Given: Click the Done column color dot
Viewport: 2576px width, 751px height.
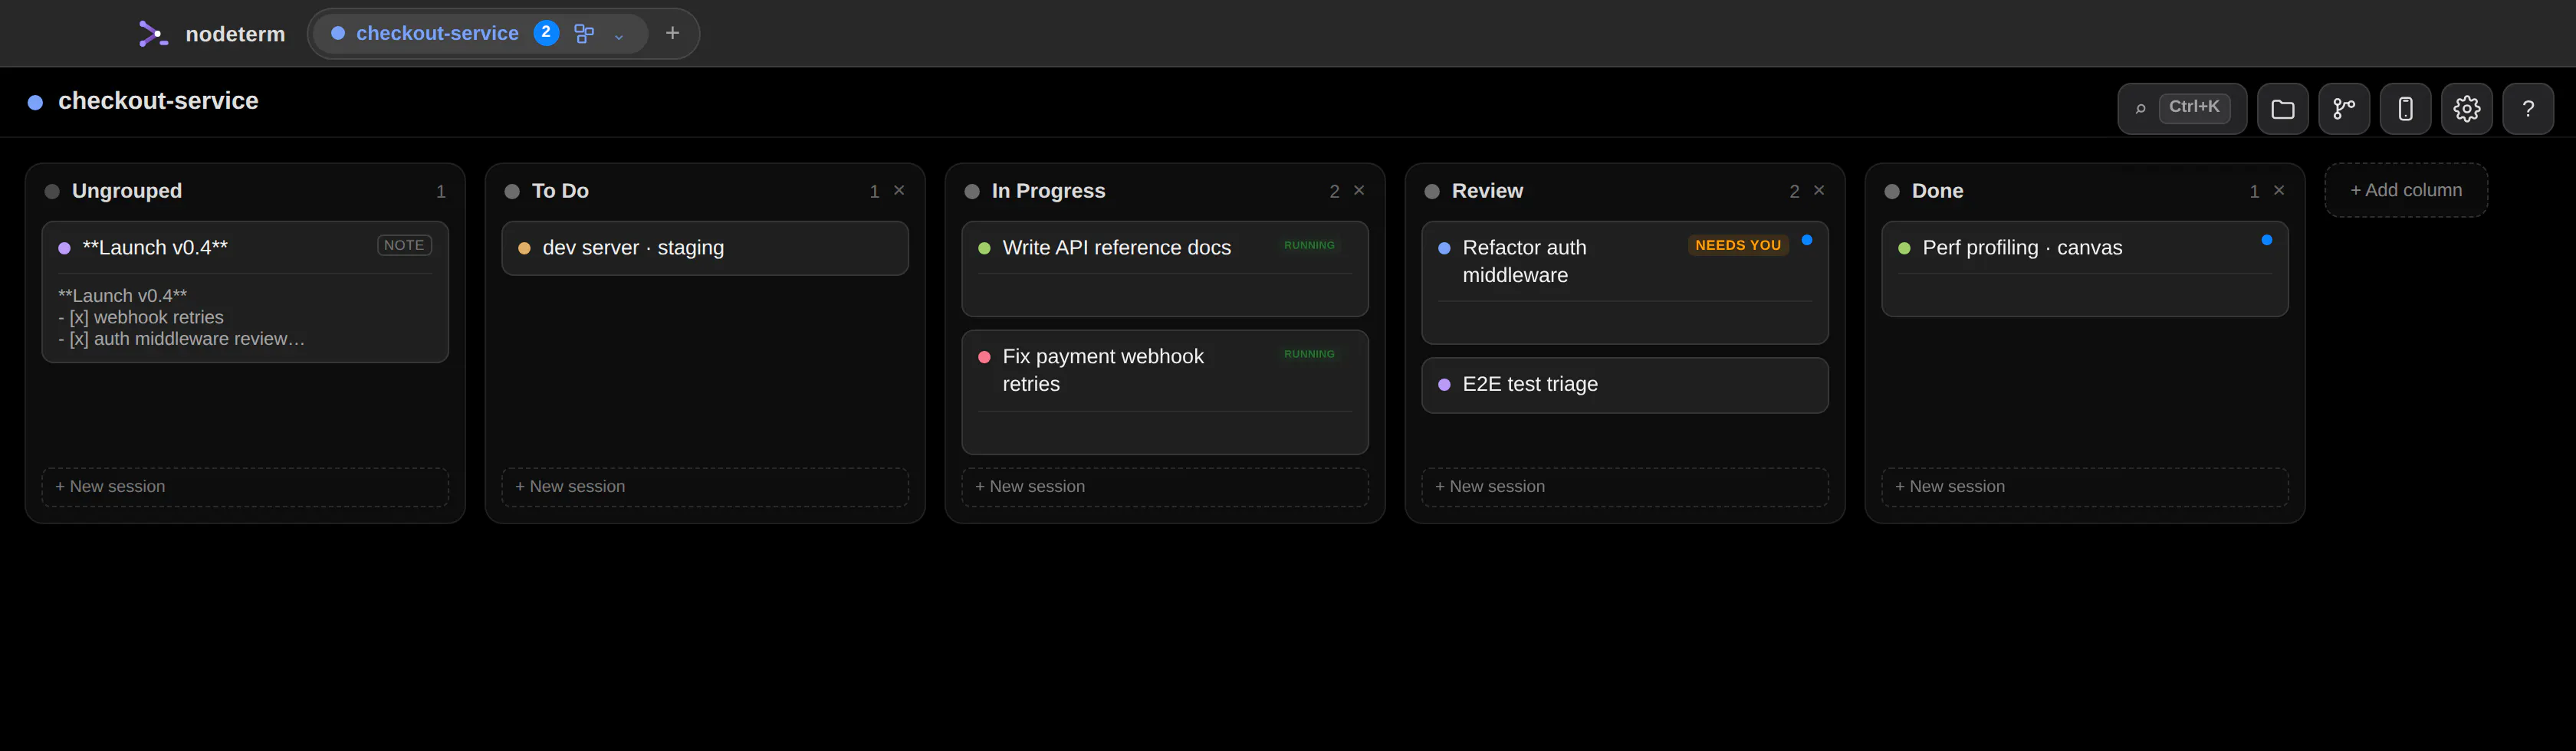Looking at the screenshot, I should coord(1892,191).
